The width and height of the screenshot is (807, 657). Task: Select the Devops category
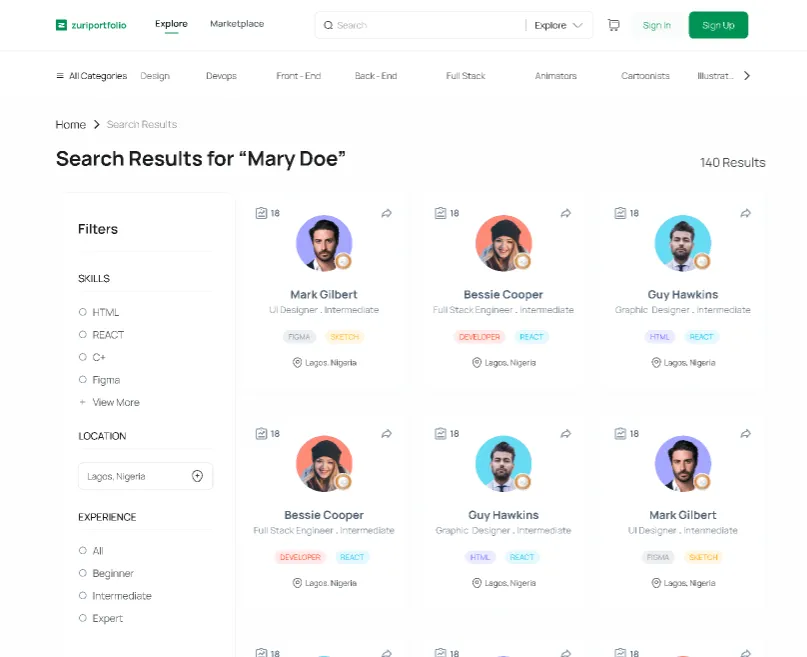point(221,76)
